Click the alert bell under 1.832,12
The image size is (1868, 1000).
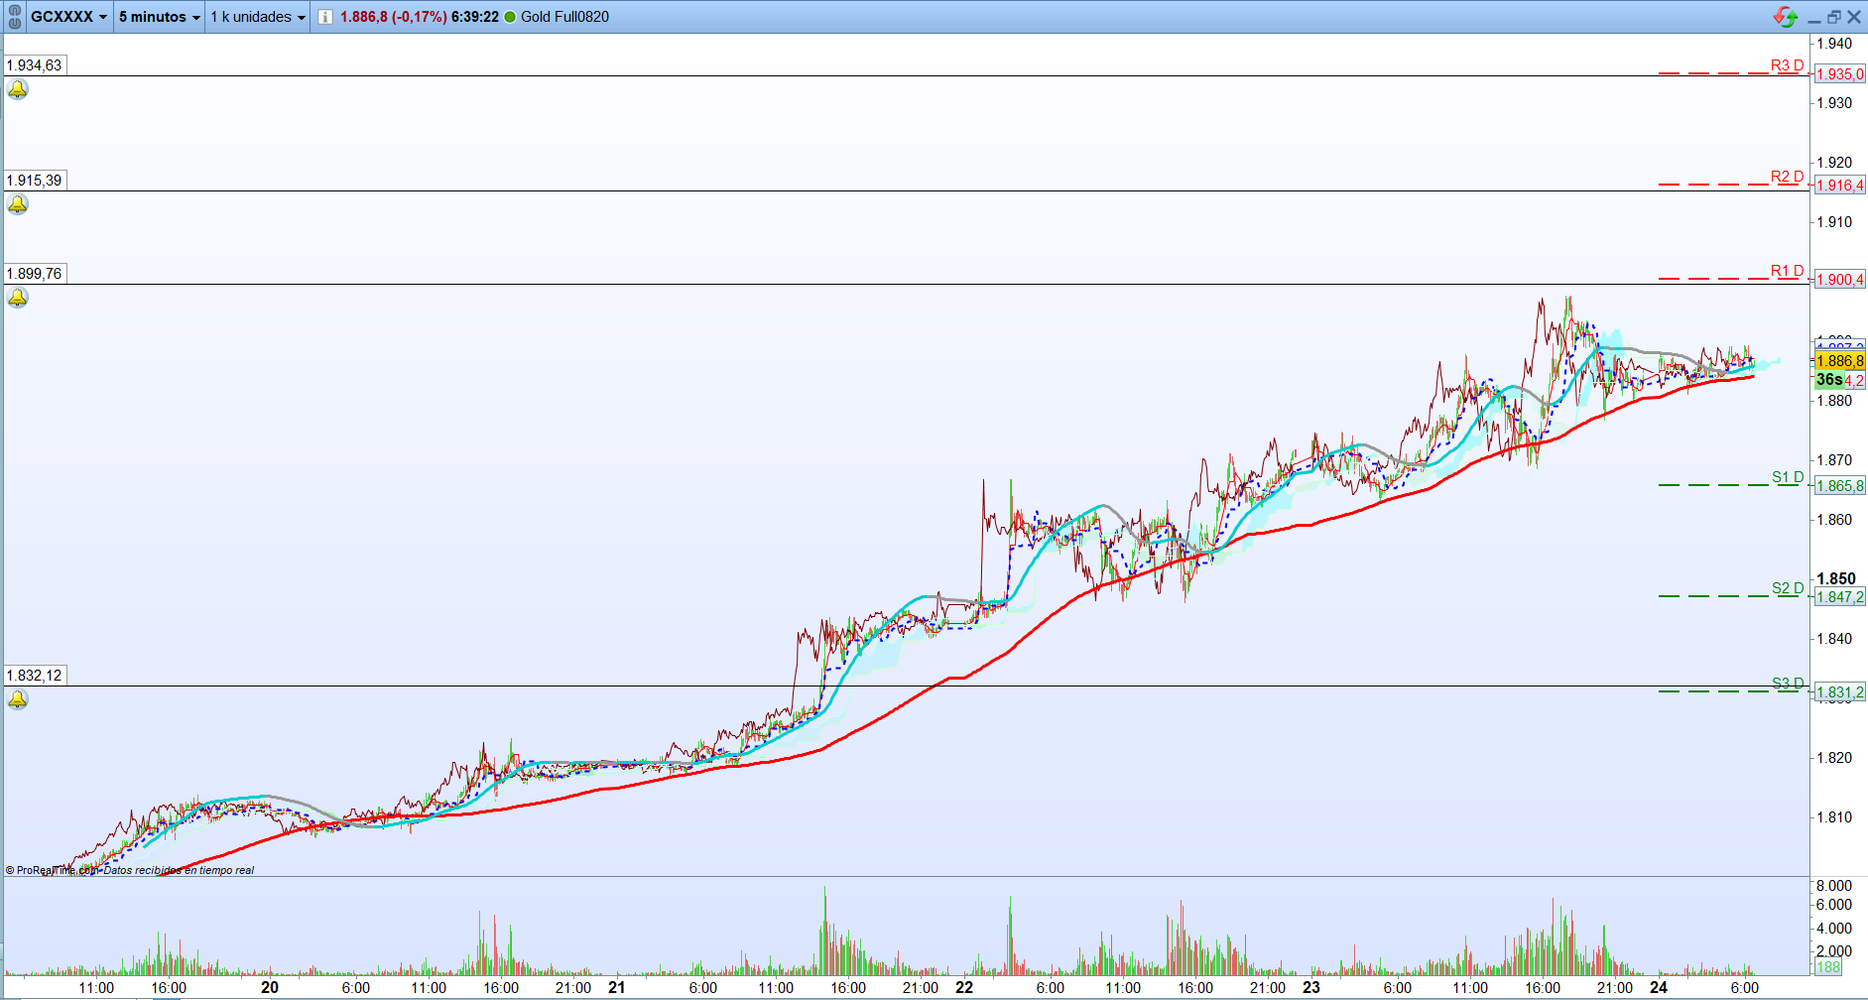tap(18, 700)
